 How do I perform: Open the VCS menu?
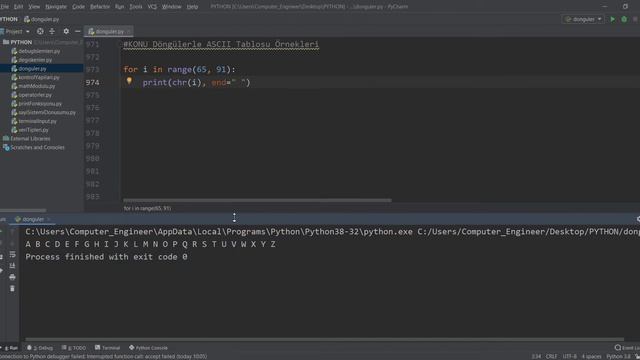pos(152,7)
